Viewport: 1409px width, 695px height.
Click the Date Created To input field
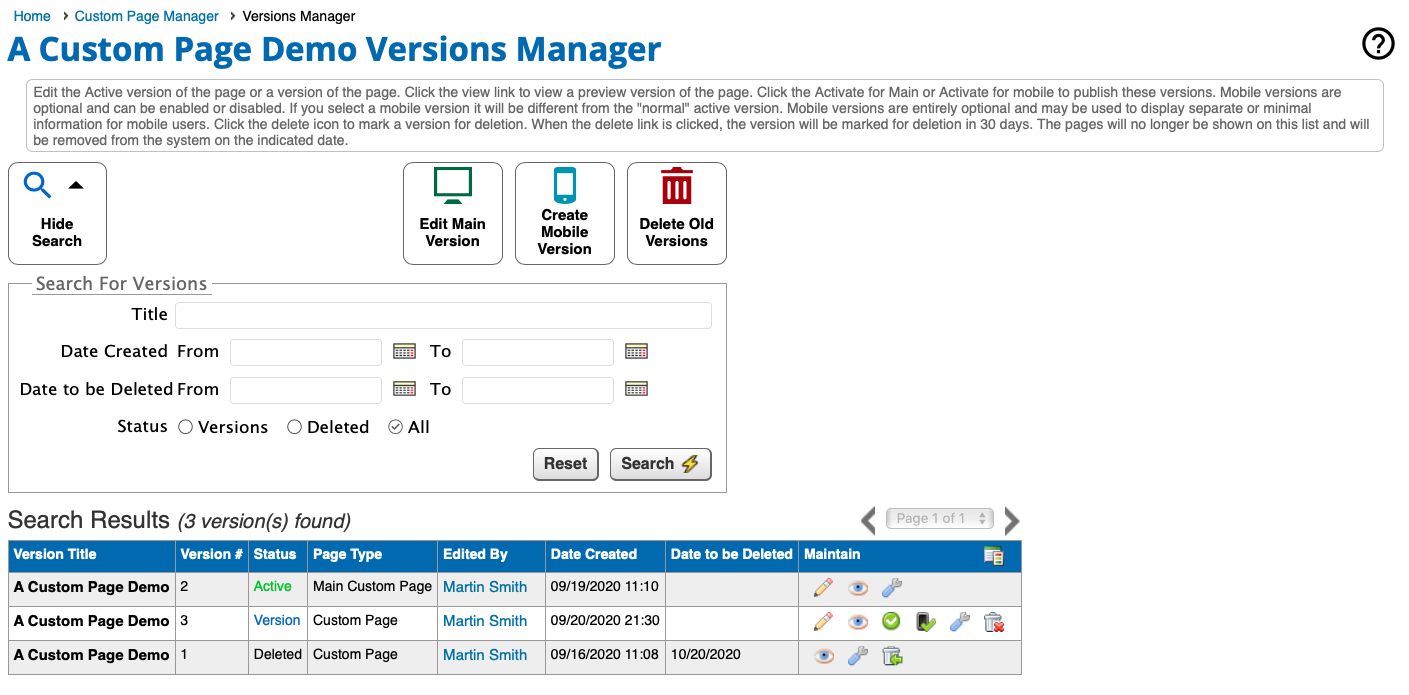click(538, 352)
